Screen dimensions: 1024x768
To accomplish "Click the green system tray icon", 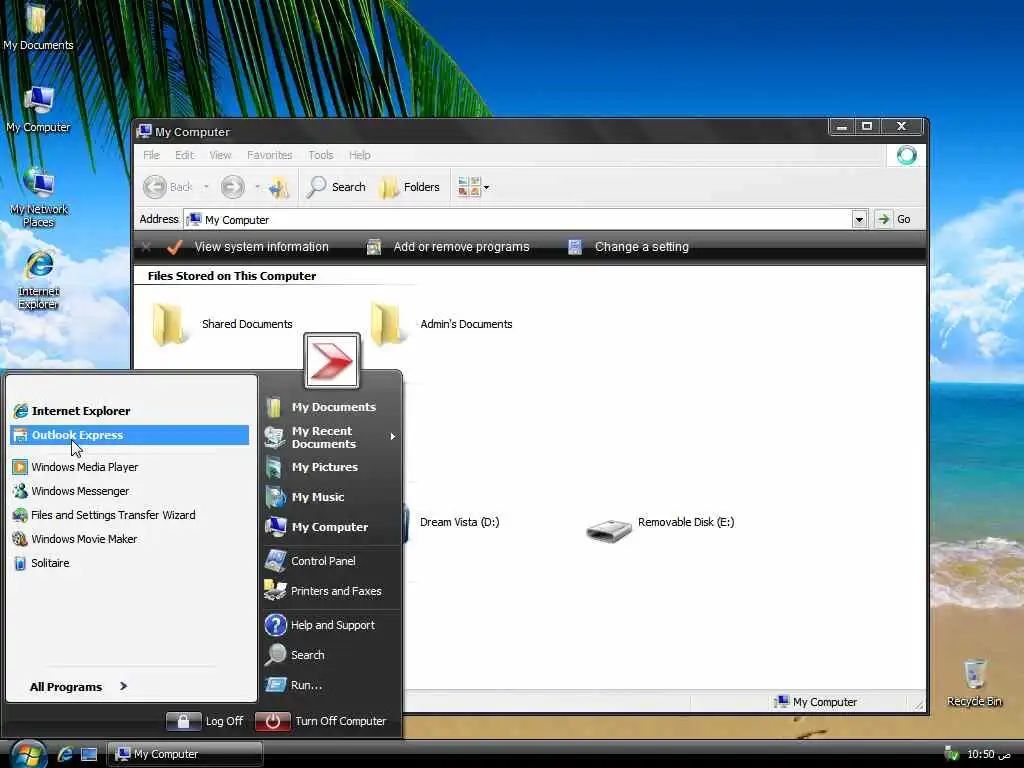I will [952, 754].
